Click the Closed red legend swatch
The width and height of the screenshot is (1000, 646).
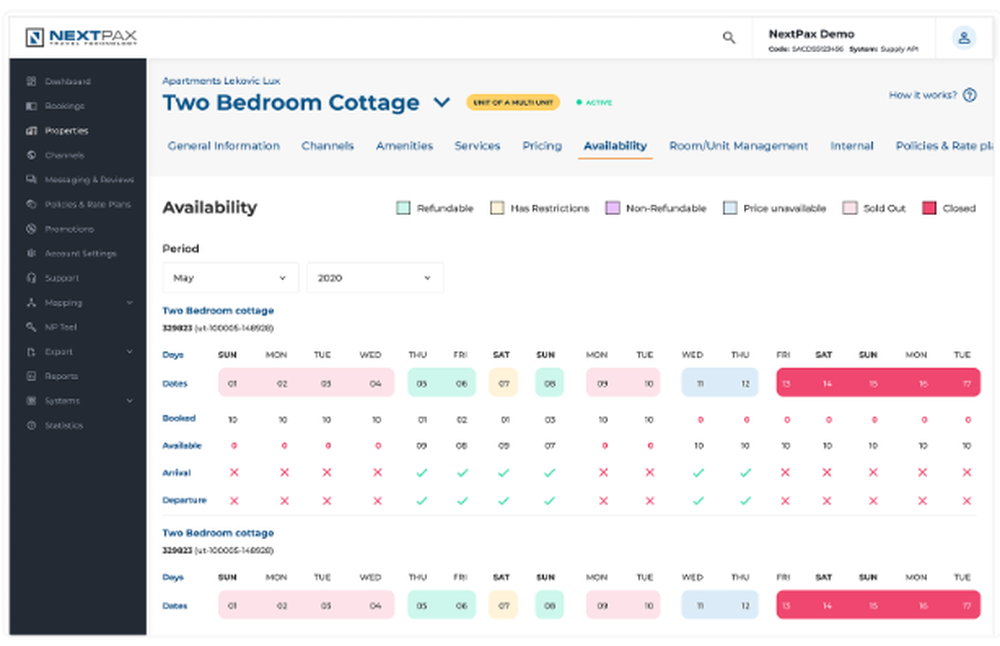click(x=929, y=208)
